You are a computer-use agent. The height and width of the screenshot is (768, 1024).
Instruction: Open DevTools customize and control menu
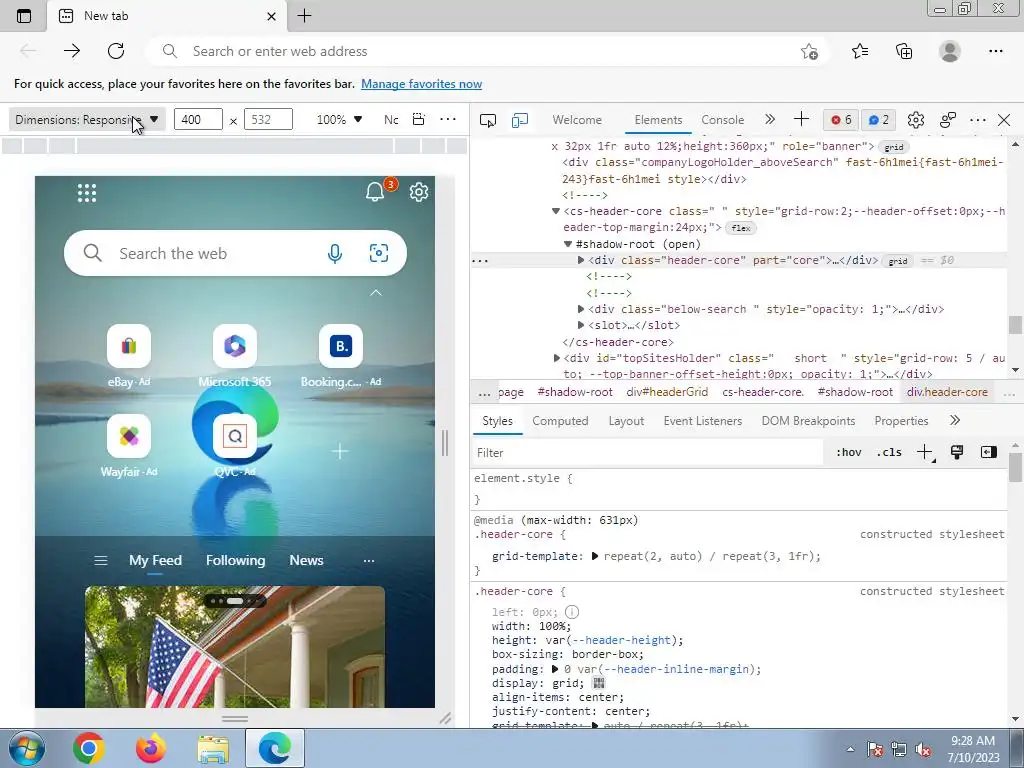point(978,120)
